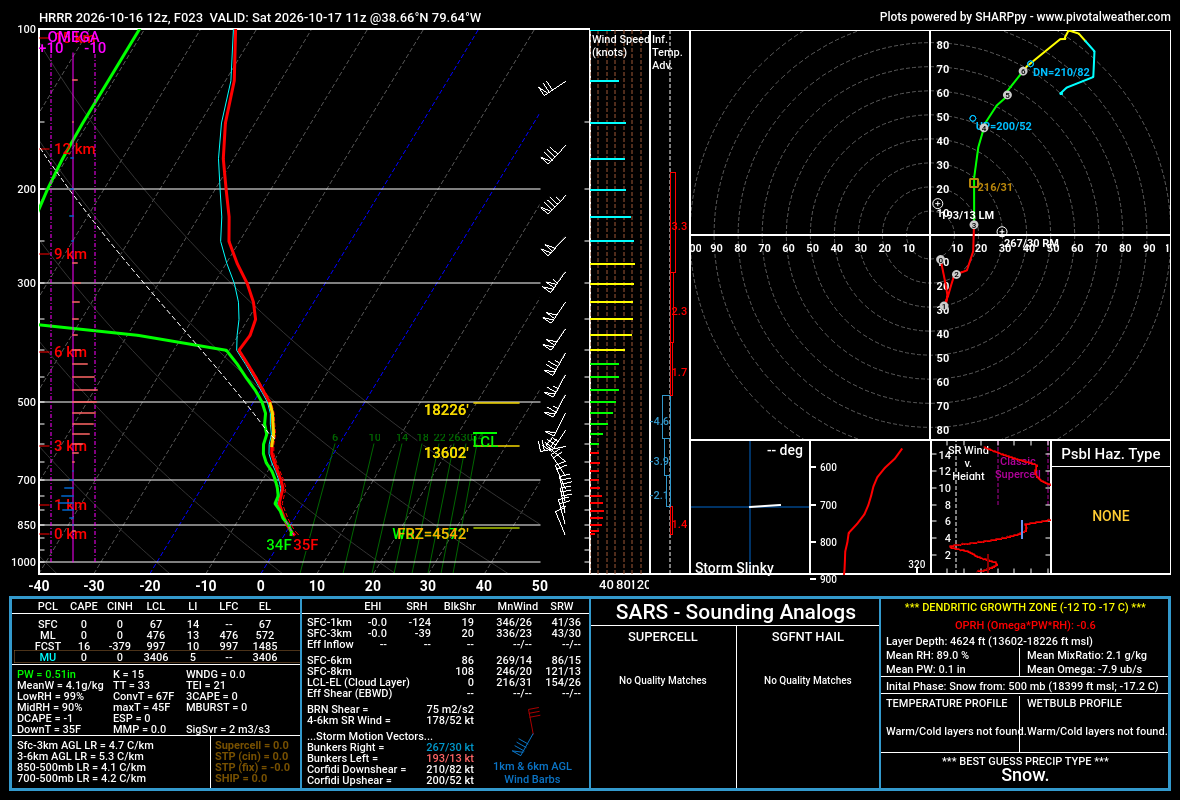Click the '193/13 LM' left-mover label

point(968,215)
